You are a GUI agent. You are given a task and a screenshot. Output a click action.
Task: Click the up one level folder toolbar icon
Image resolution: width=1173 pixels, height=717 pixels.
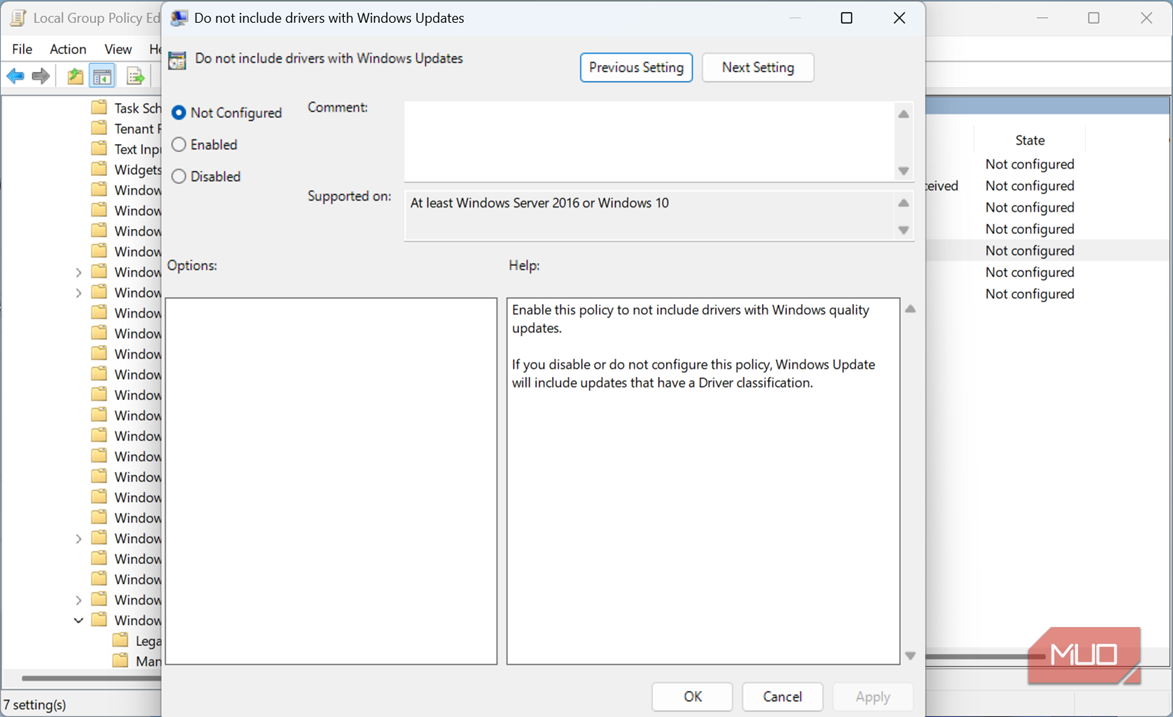pyautogui.click(x=75, y=76)
